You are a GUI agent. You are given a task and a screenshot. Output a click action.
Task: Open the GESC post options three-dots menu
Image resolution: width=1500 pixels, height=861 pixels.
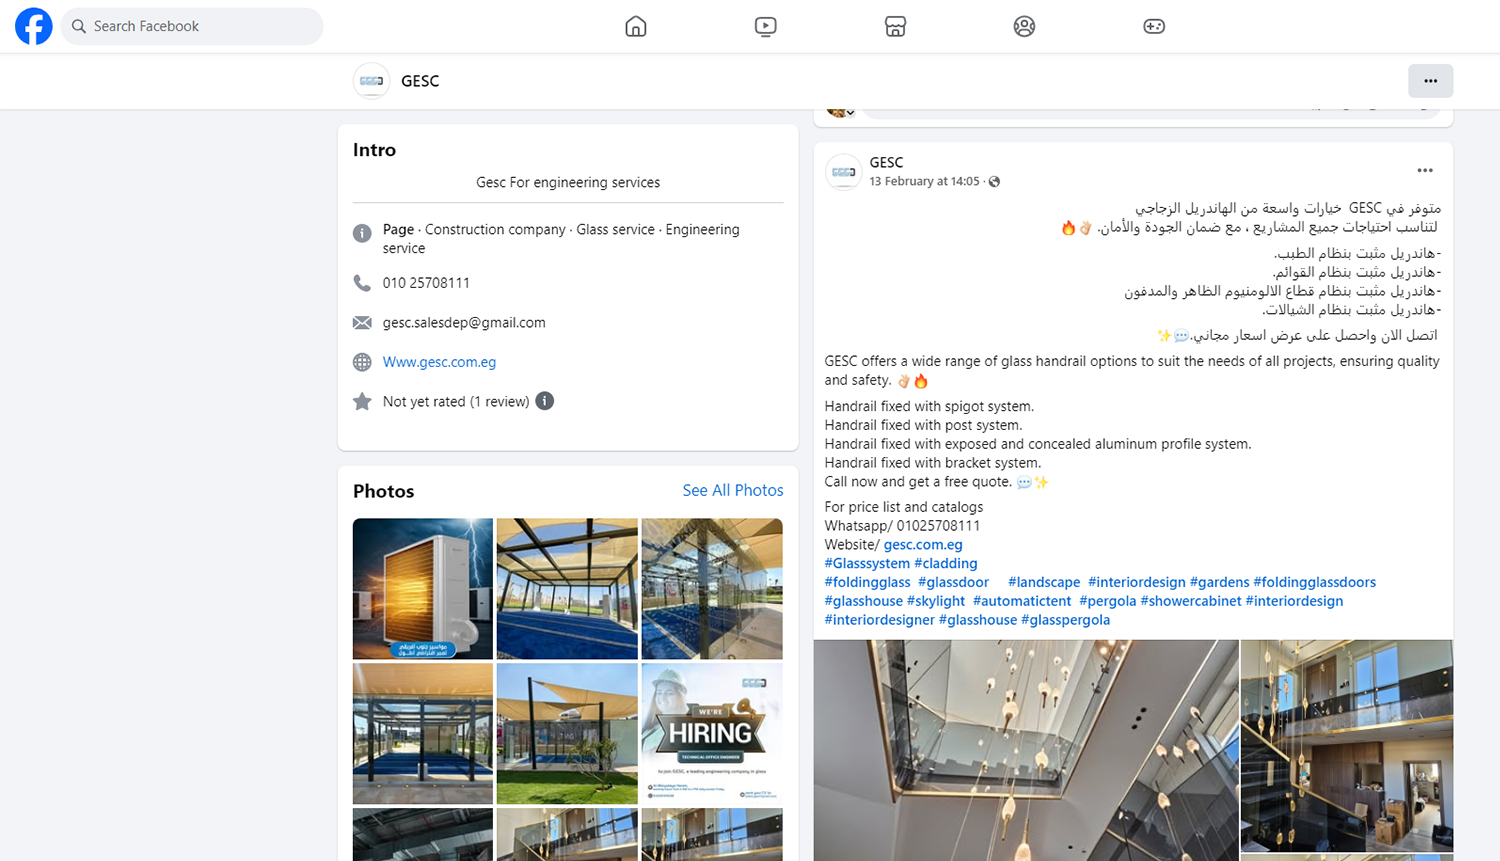[x=1425, y=171]
